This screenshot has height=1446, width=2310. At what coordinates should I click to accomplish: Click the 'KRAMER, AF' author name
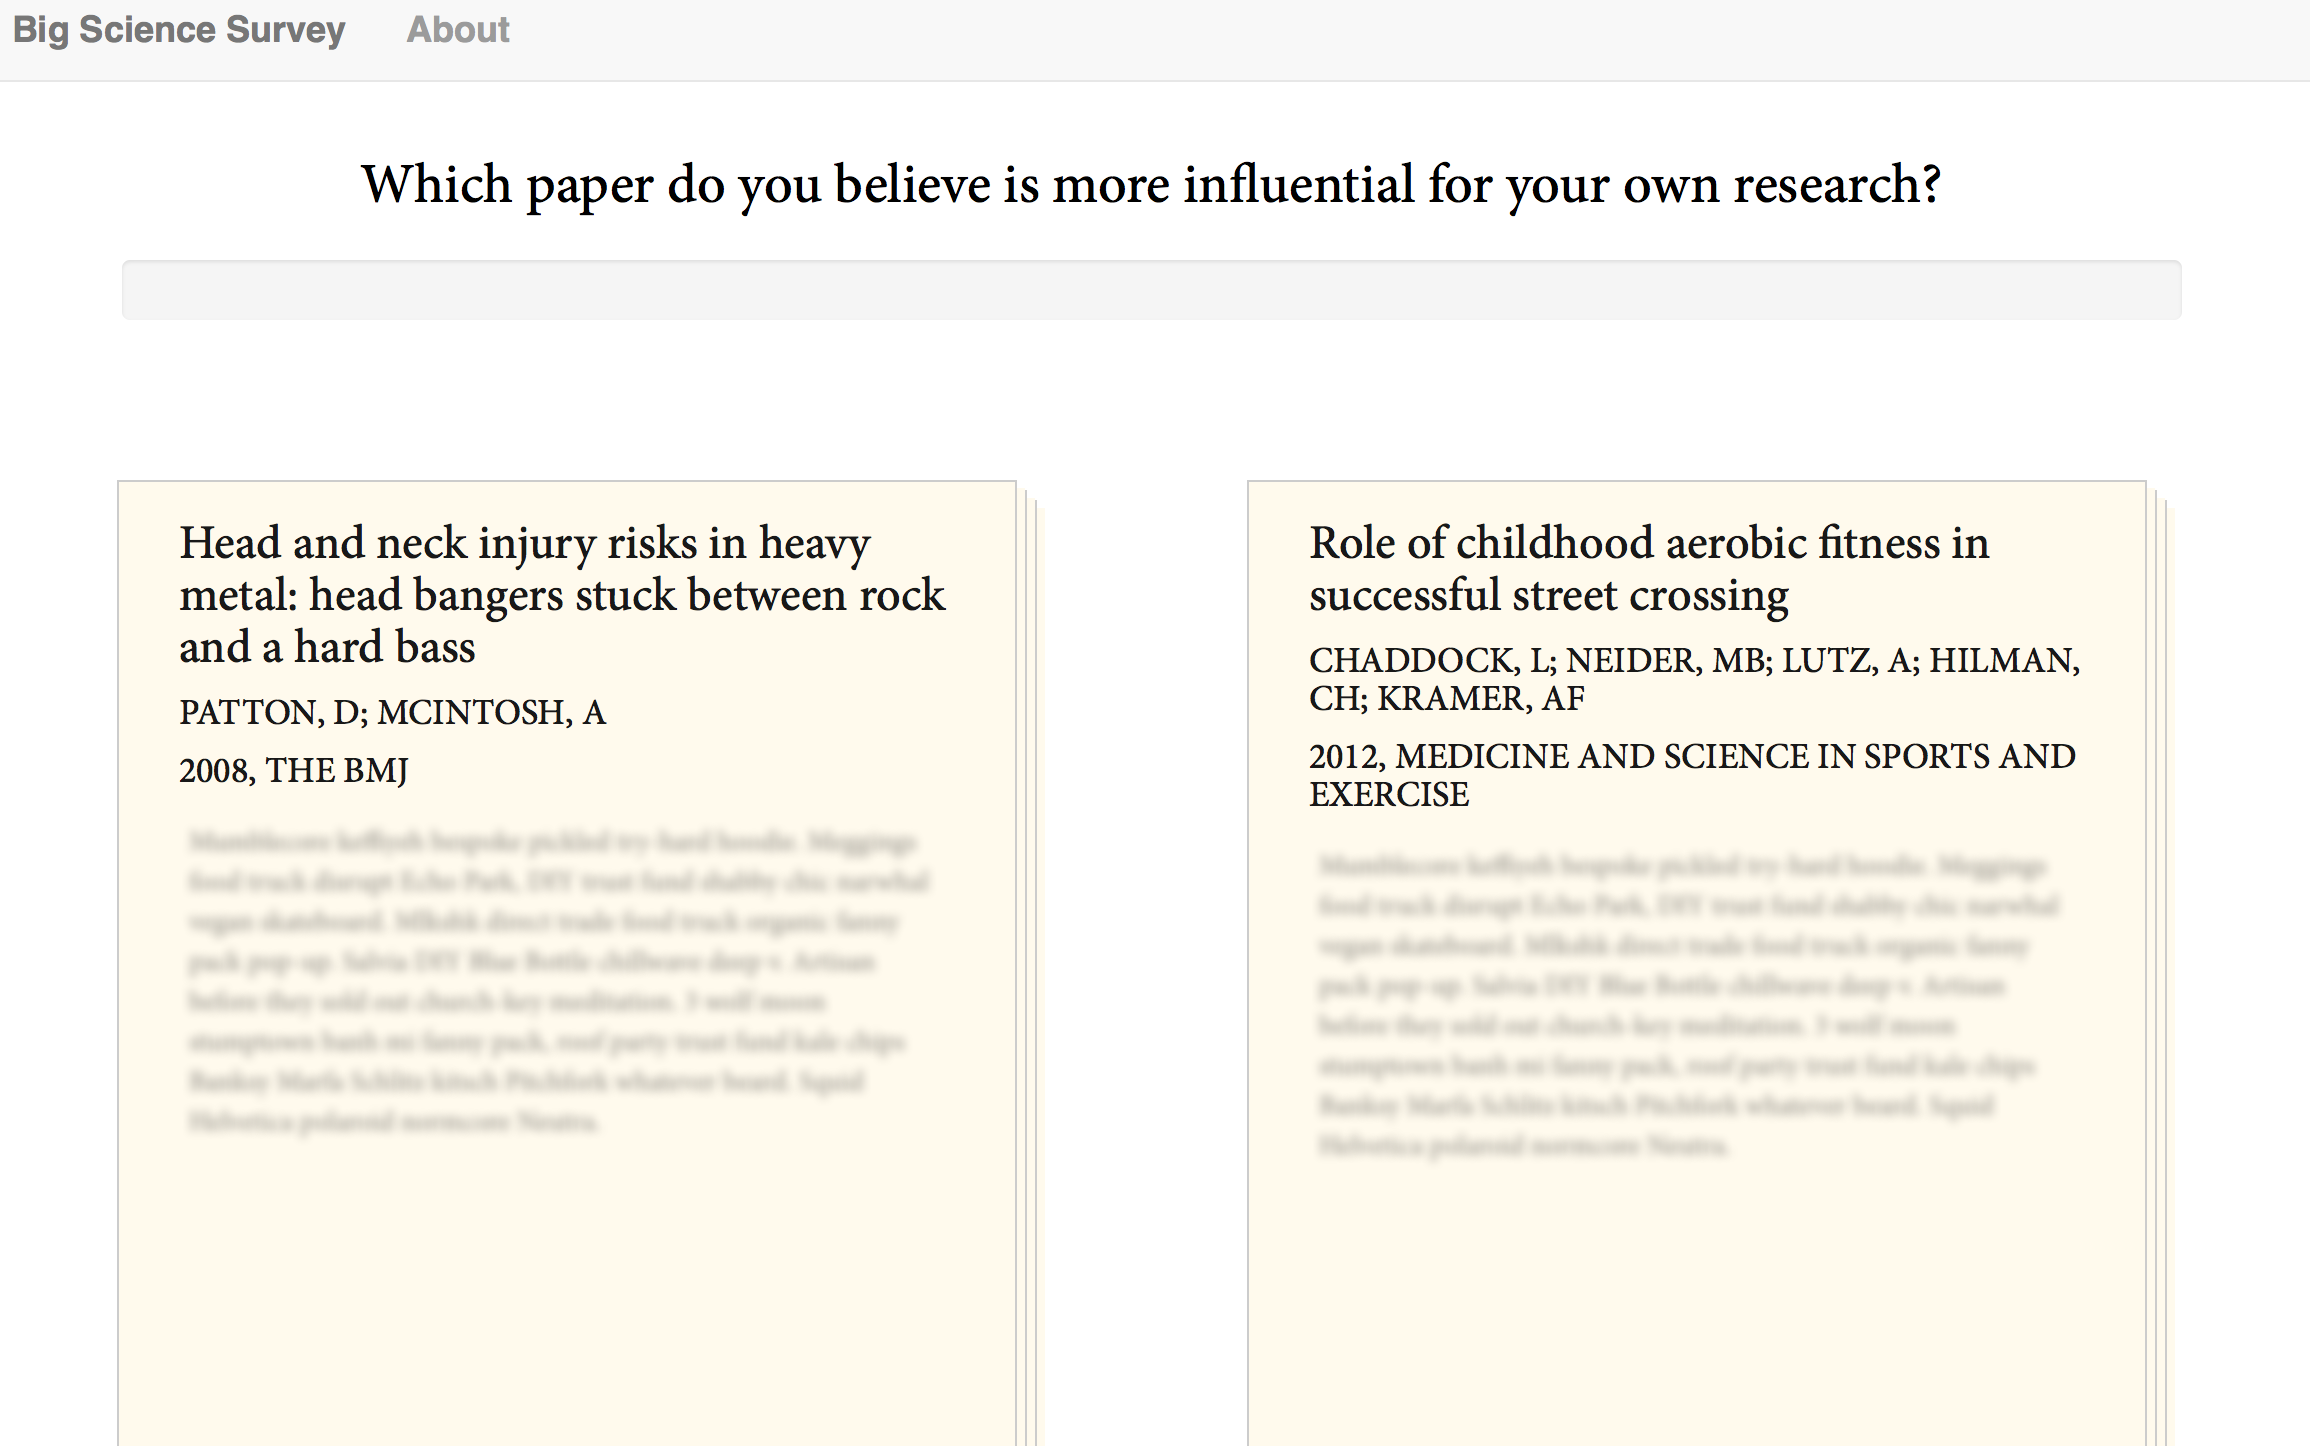(x=1480, y=698)
